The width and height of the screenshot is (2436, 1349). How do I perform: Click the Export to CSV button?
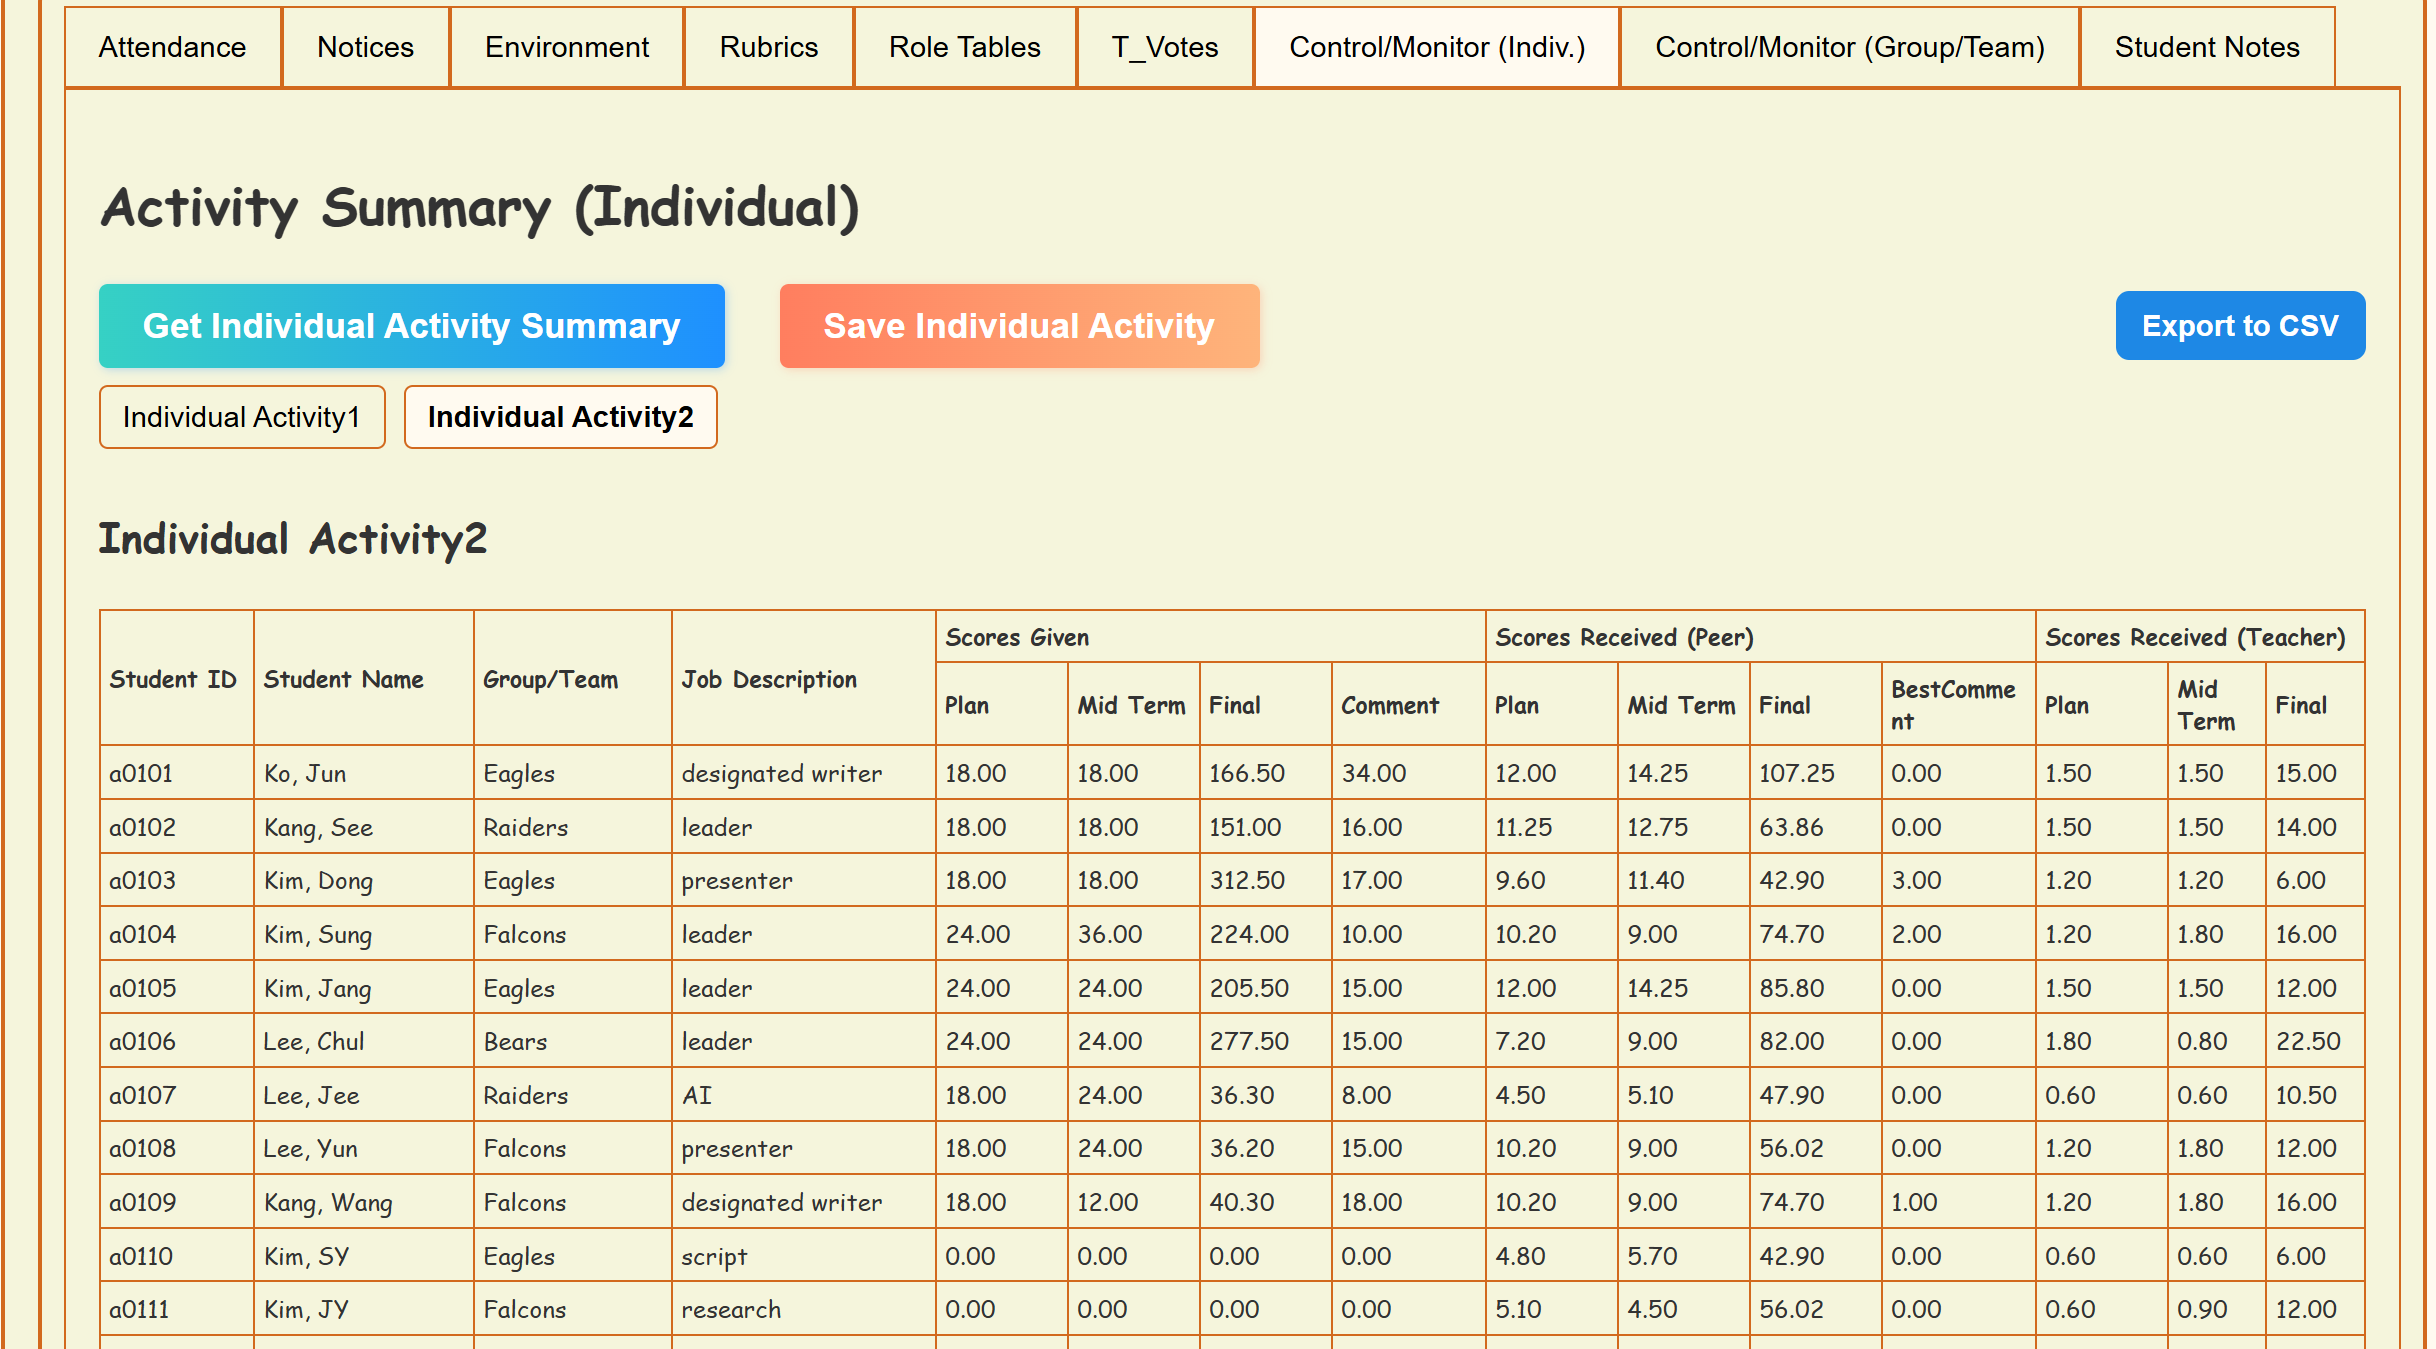click(2240, 326)
